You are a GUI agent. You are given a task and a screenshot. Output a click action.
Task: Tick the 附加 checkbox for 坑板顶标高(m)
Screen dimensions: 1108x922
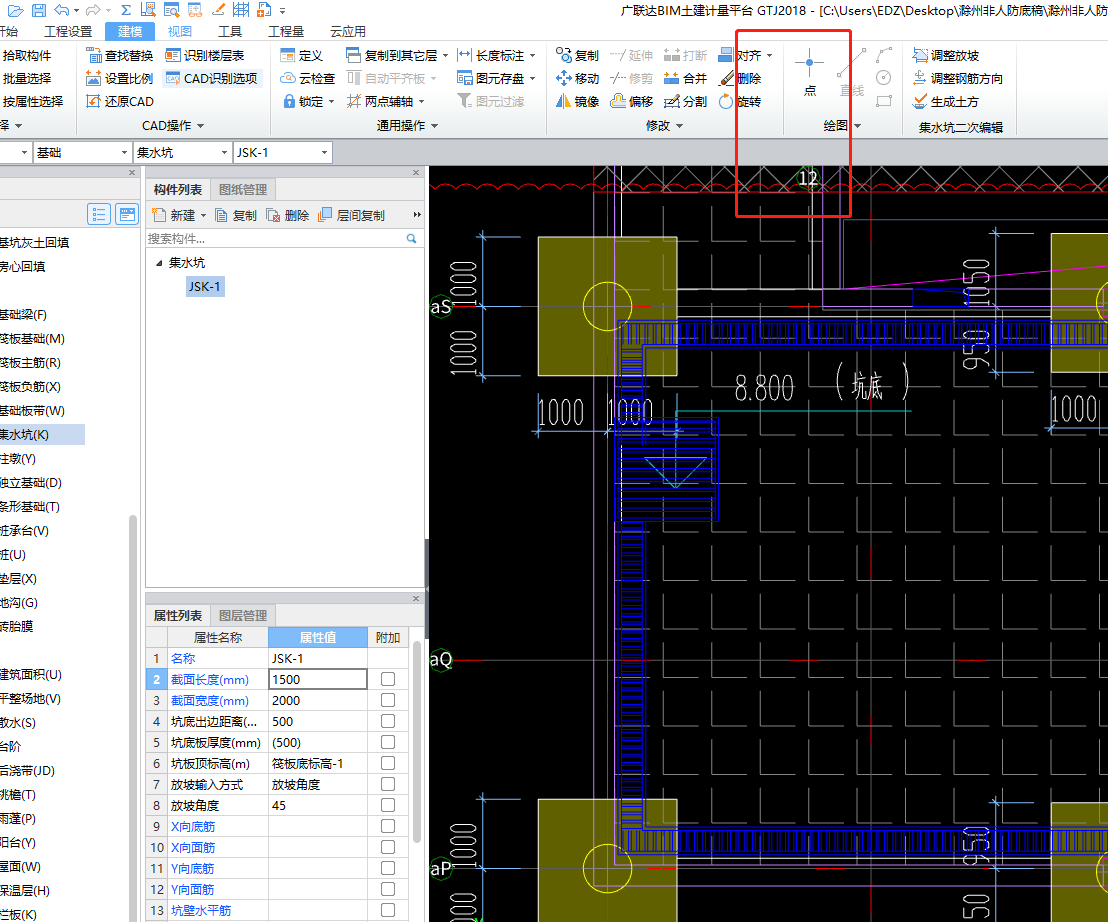[x=388, y=763]
